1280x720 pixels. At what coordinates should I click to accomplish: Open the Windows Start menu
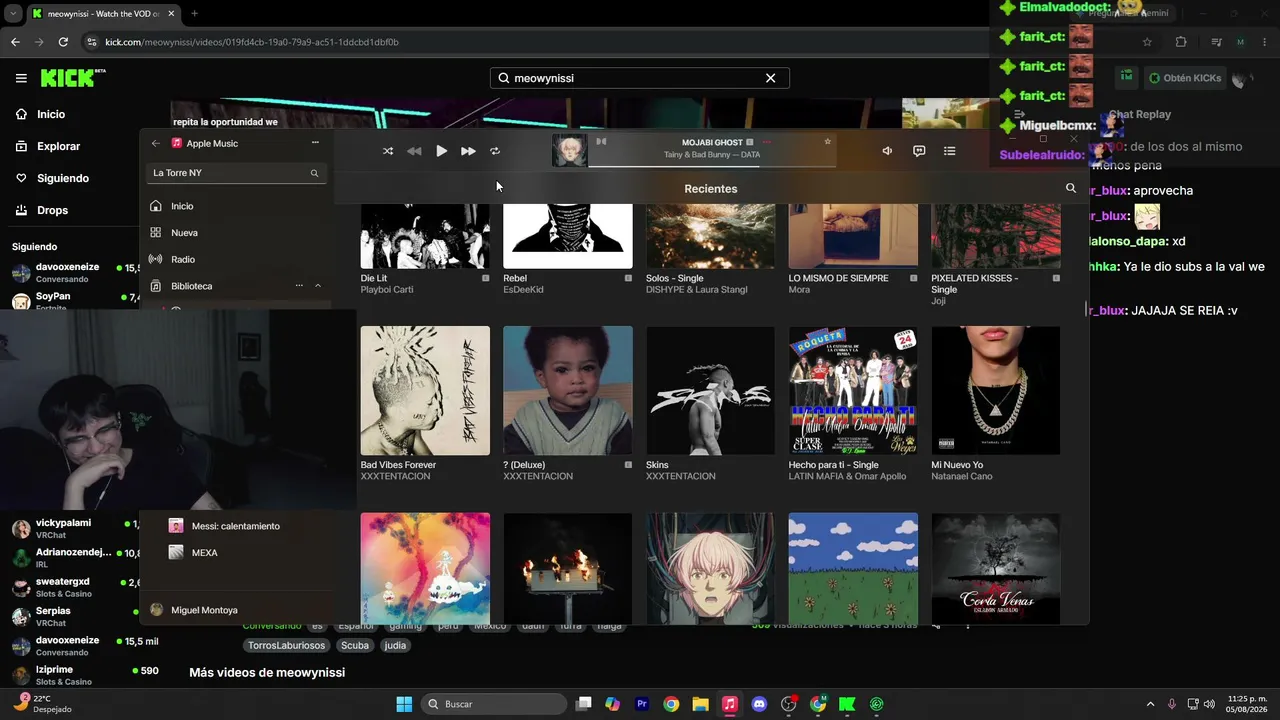click(x=404, y=704)
